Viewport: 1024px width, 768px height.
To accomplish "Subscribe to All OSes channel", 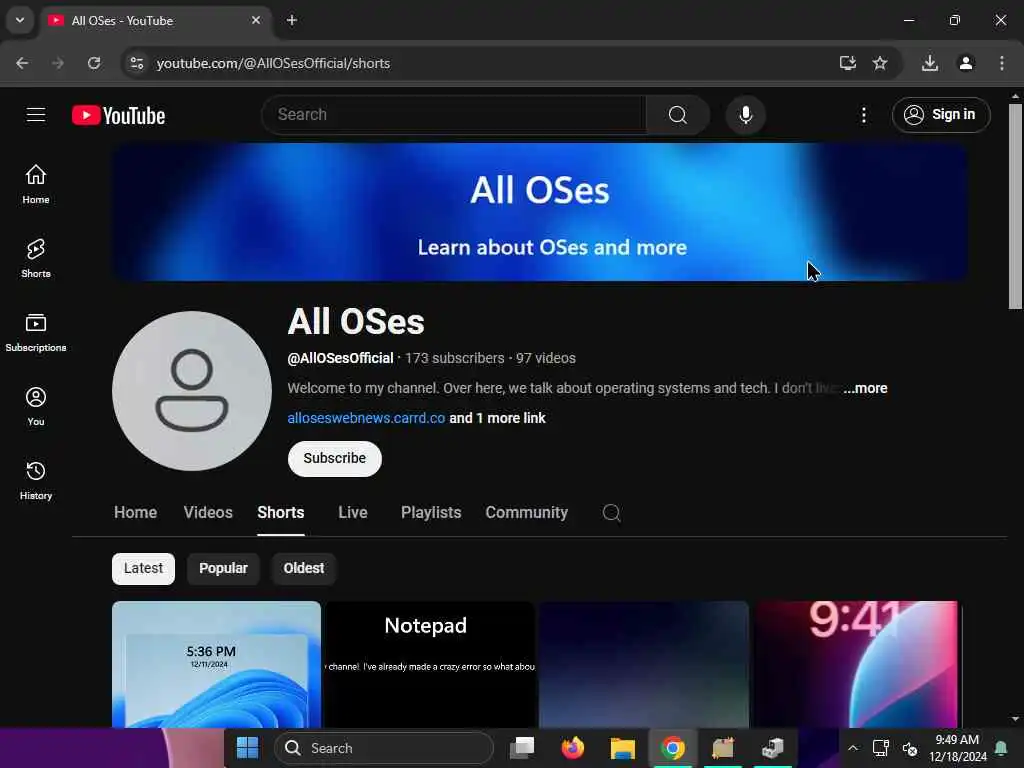I will tap(334, 458).
